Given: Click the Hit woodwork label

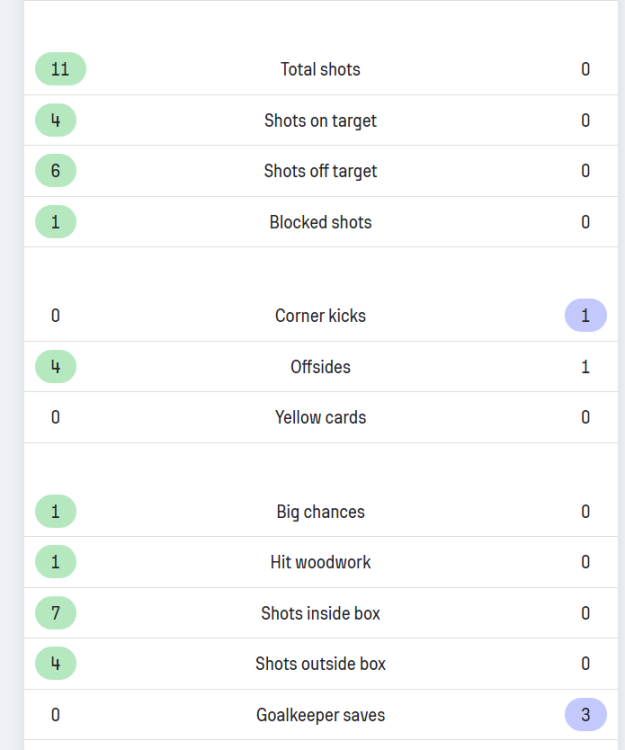Looking at the screenshot, I should (320, 562).
